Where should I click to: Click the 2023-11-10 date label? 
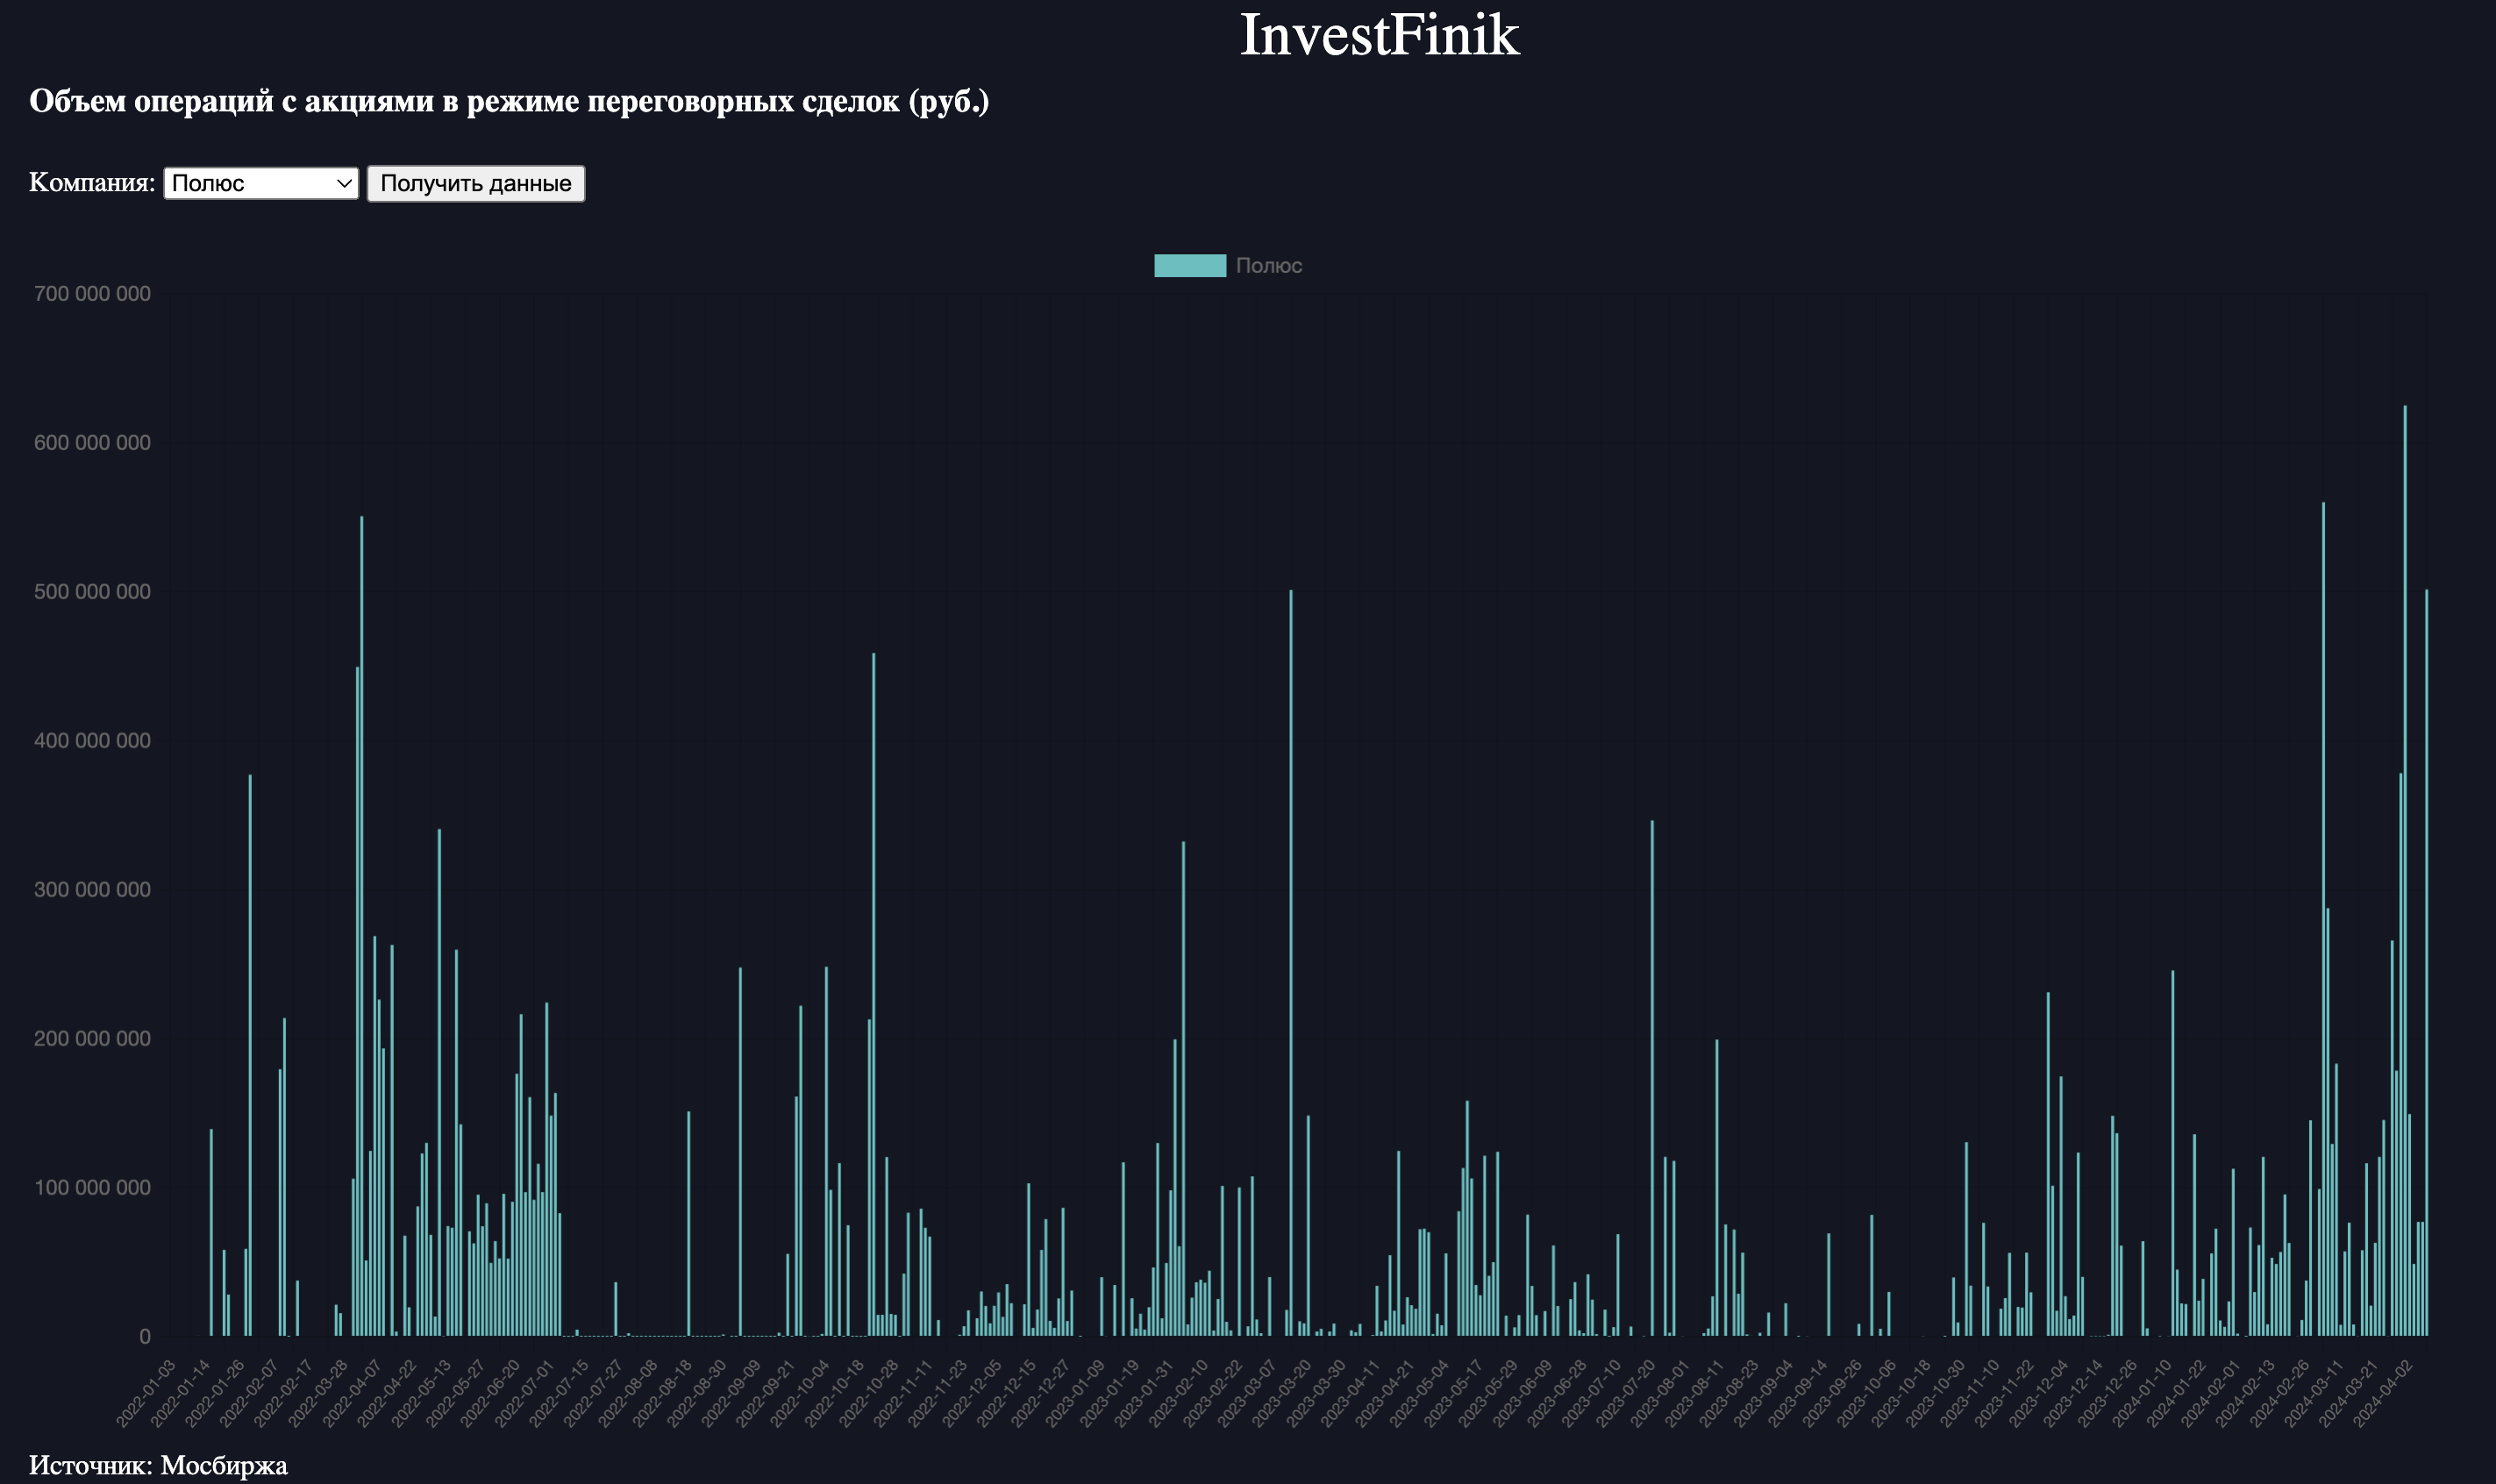point(1972,1392)
